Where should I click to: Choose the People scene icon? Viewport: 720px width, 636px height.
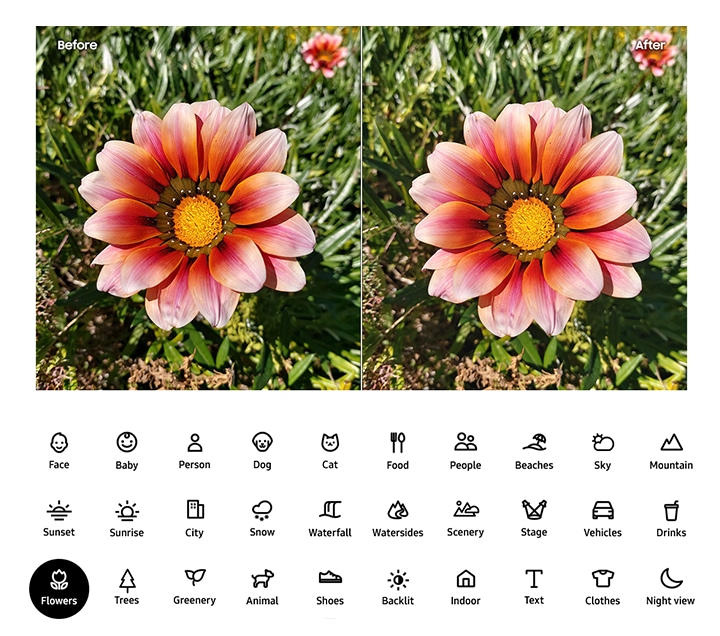point(466,442)
